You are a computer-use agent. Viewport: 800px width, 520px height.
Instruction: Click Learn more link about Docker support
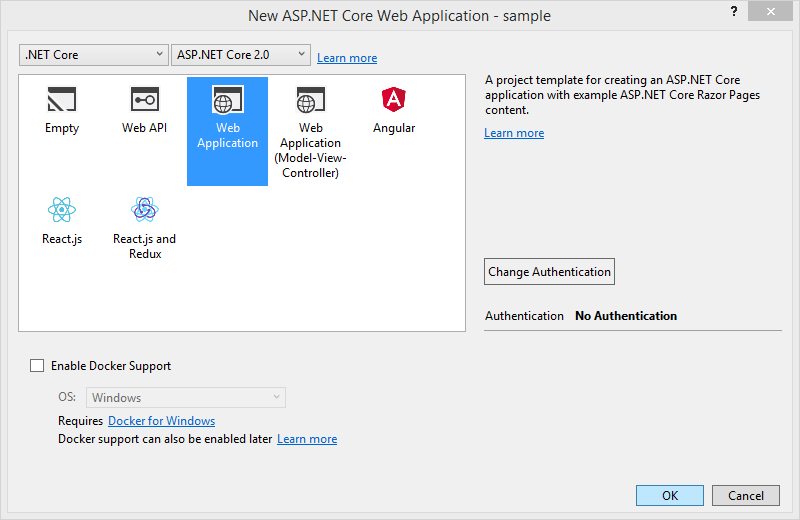(307, 439)
